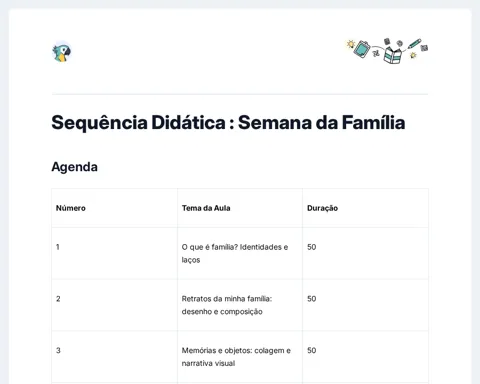480x384 pixels.
Task: Click the school supplies doodle illustration
Action: pos(387,51)
